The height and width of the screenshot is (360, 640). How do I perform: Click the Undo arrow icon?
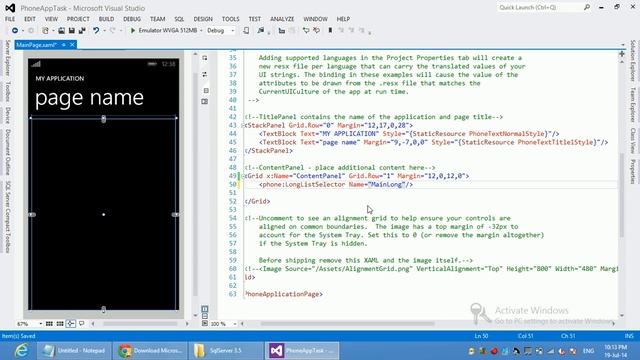click(x=96, y=31)
